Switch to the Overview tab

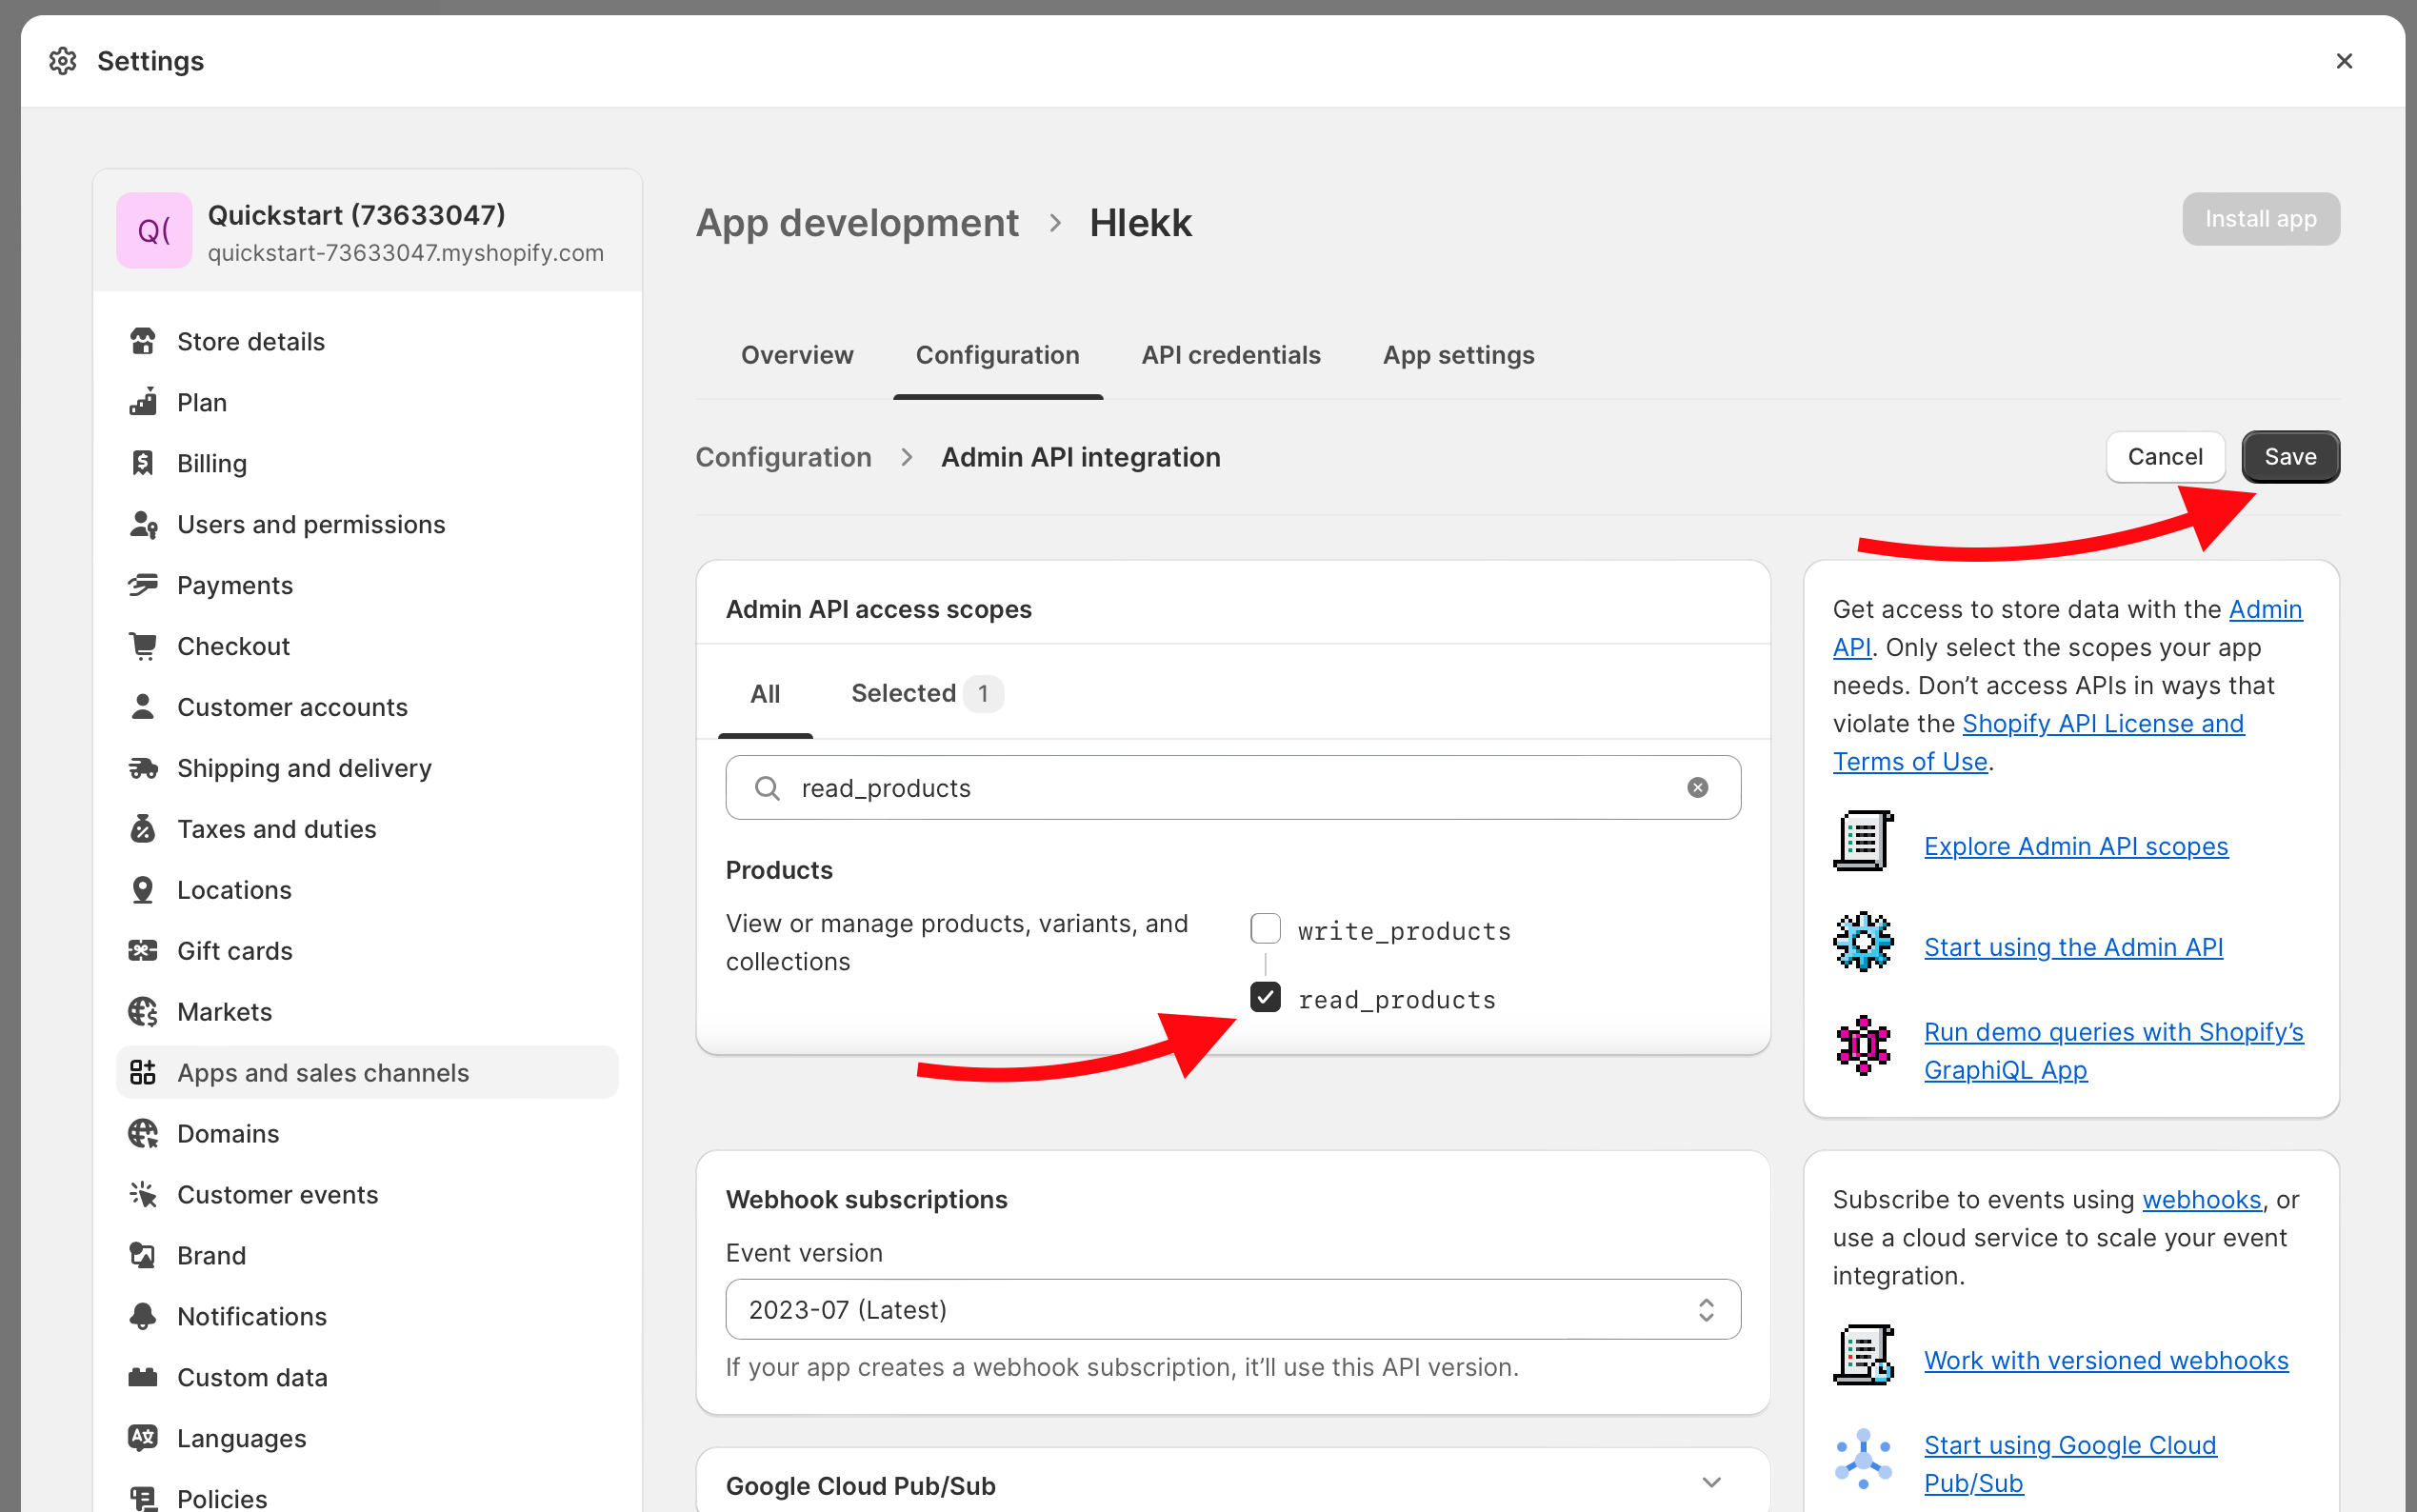[x=797, y=355]
